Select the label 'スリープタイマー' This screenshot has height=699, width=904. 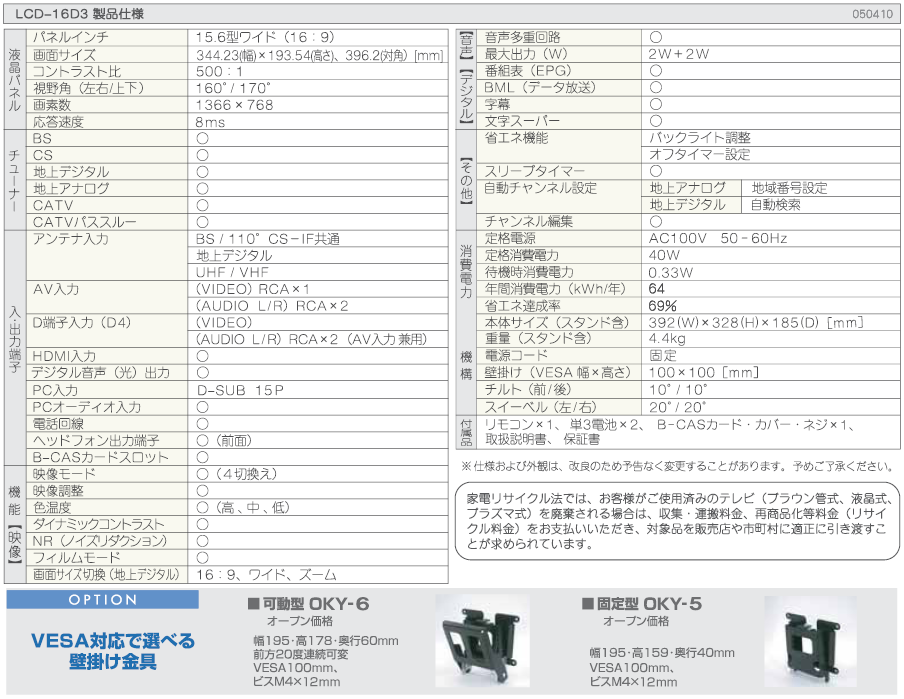tap(534, 171)
